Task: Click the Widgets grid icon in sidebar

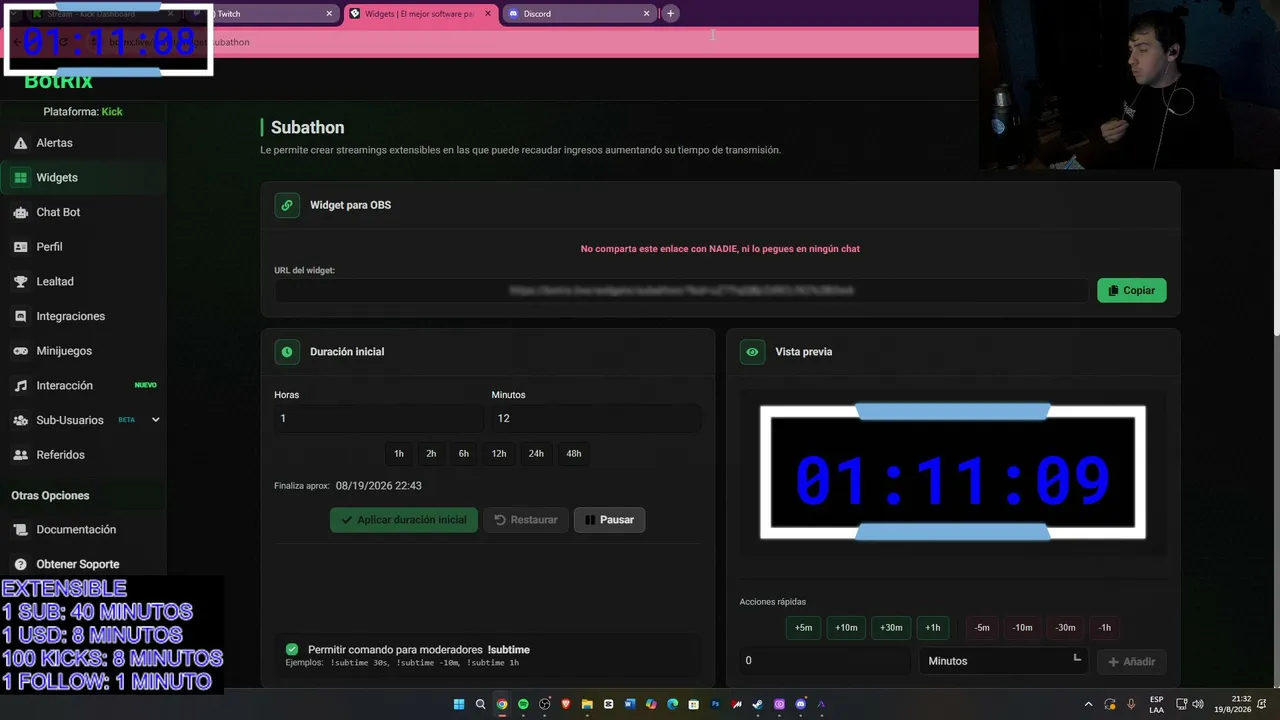Action: pyautogui.click(x=20, y=178)
